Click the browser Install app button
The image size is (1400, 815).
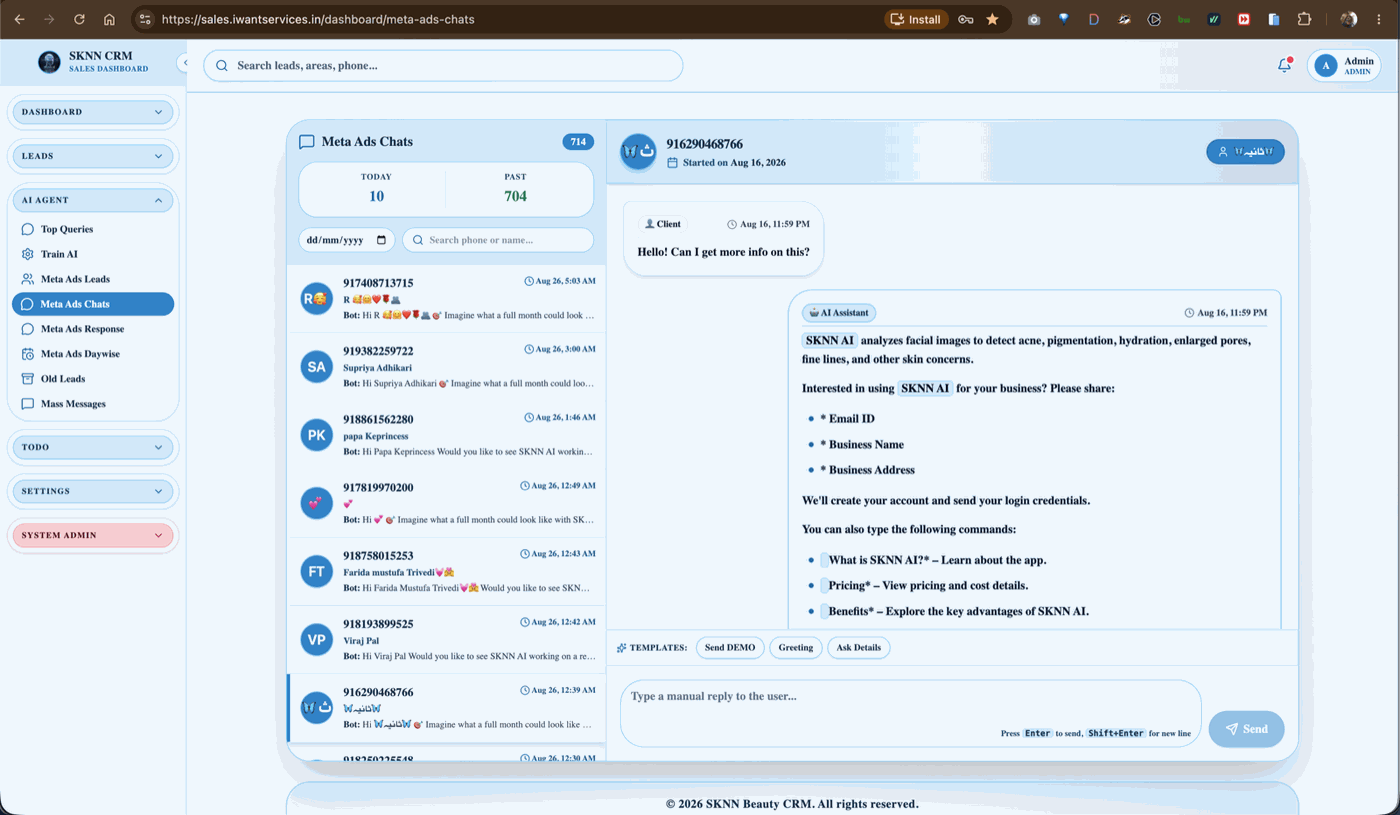point(916,19)
